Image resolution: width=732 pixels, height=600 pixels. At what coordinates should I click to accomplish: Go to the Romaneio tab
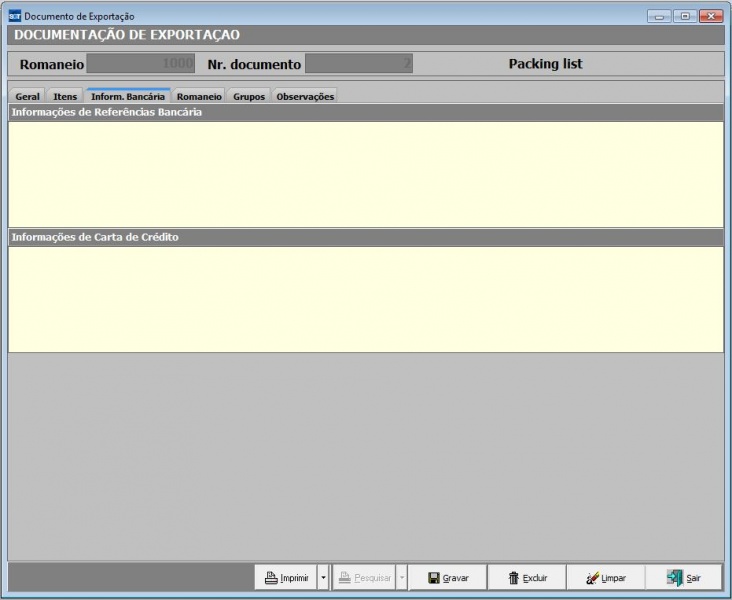pos(199,97)
